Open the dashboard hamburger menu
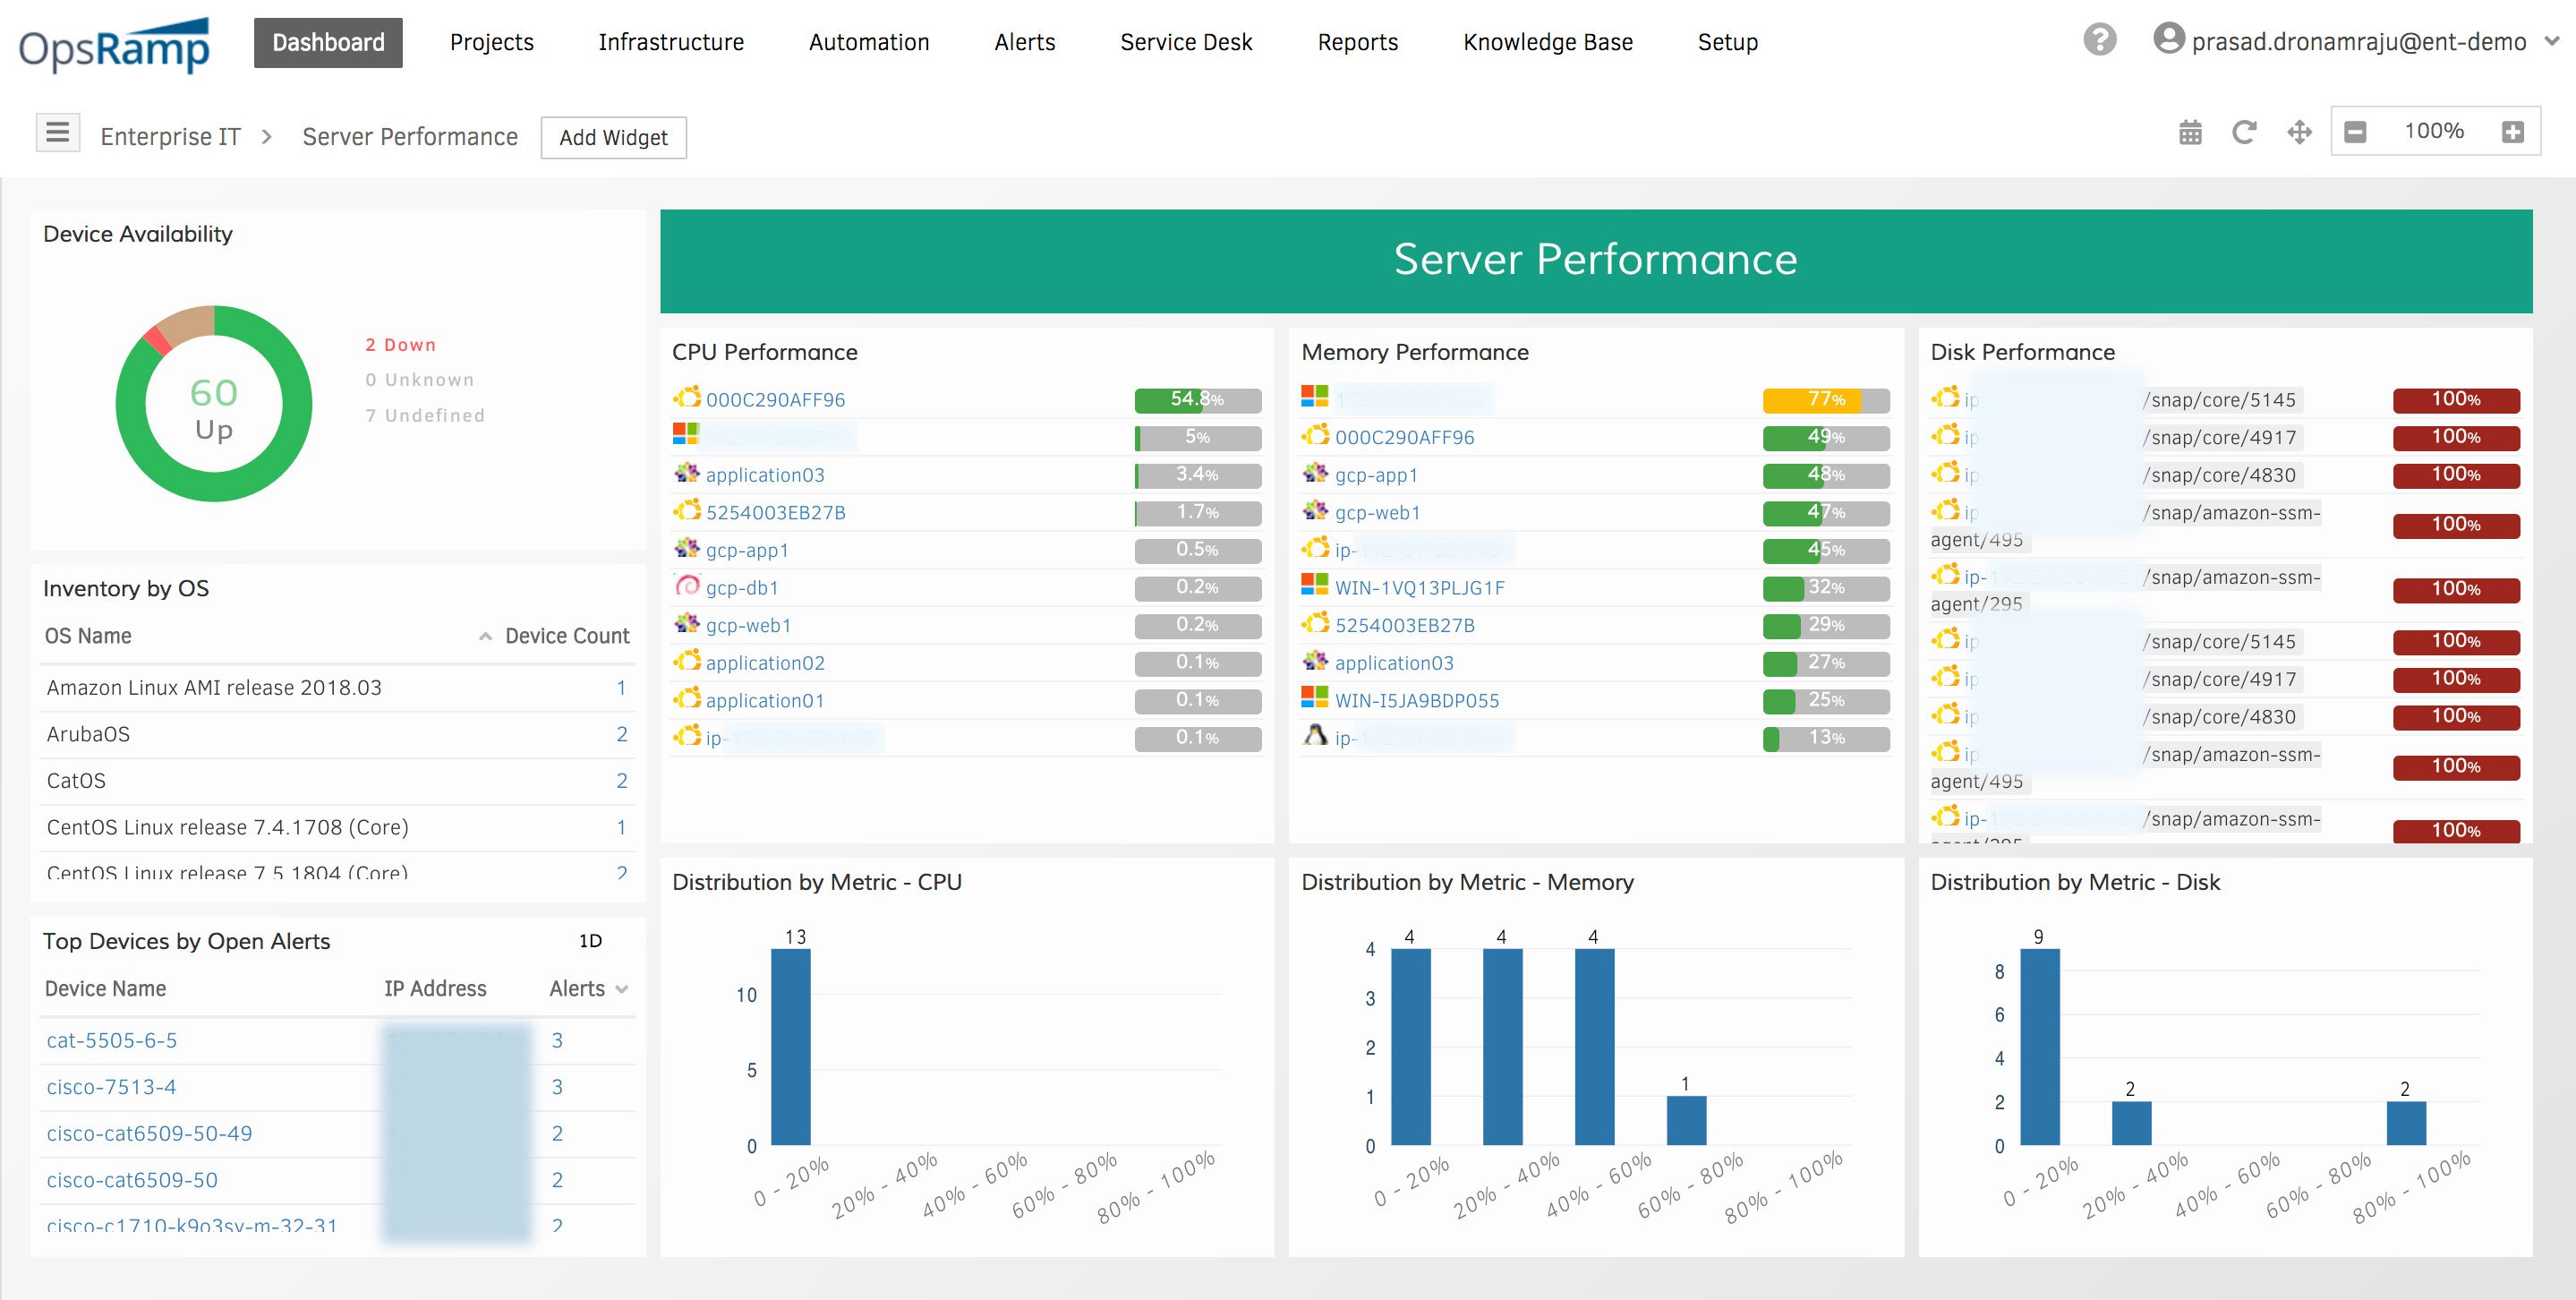Viewport: 2576px width, 1300px height. coord(57,132)
